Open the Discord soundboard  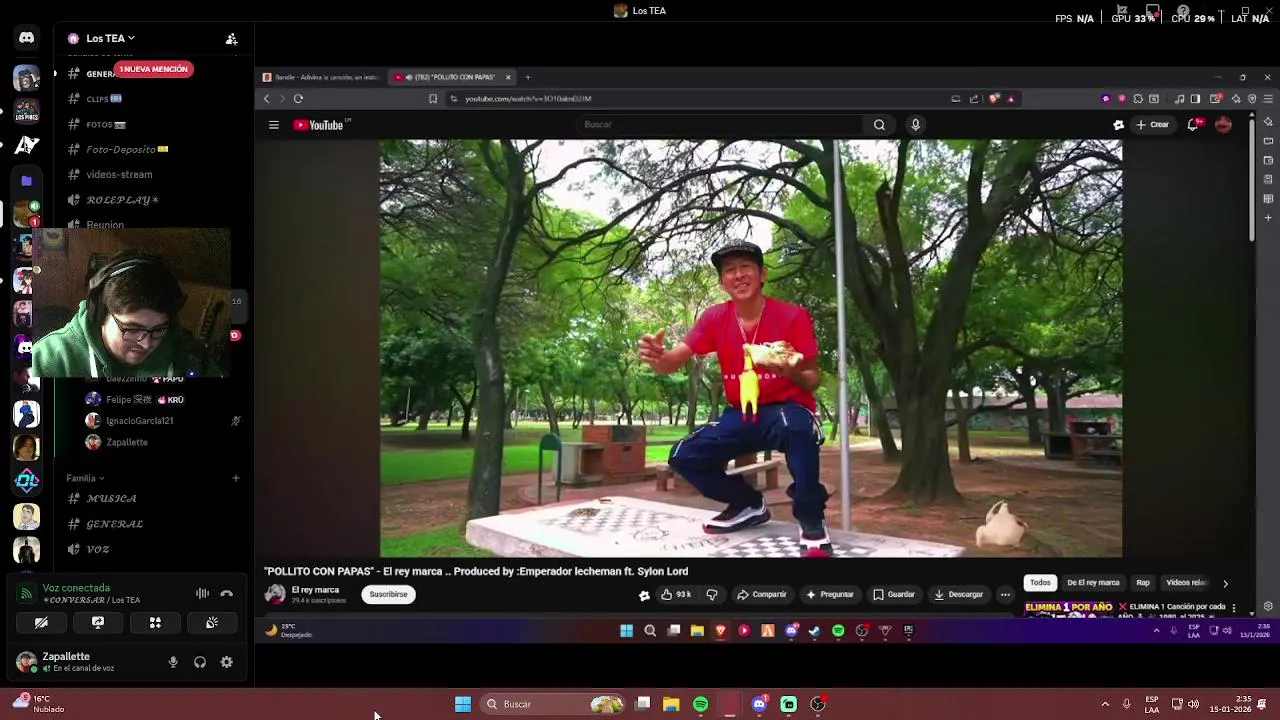212,623
